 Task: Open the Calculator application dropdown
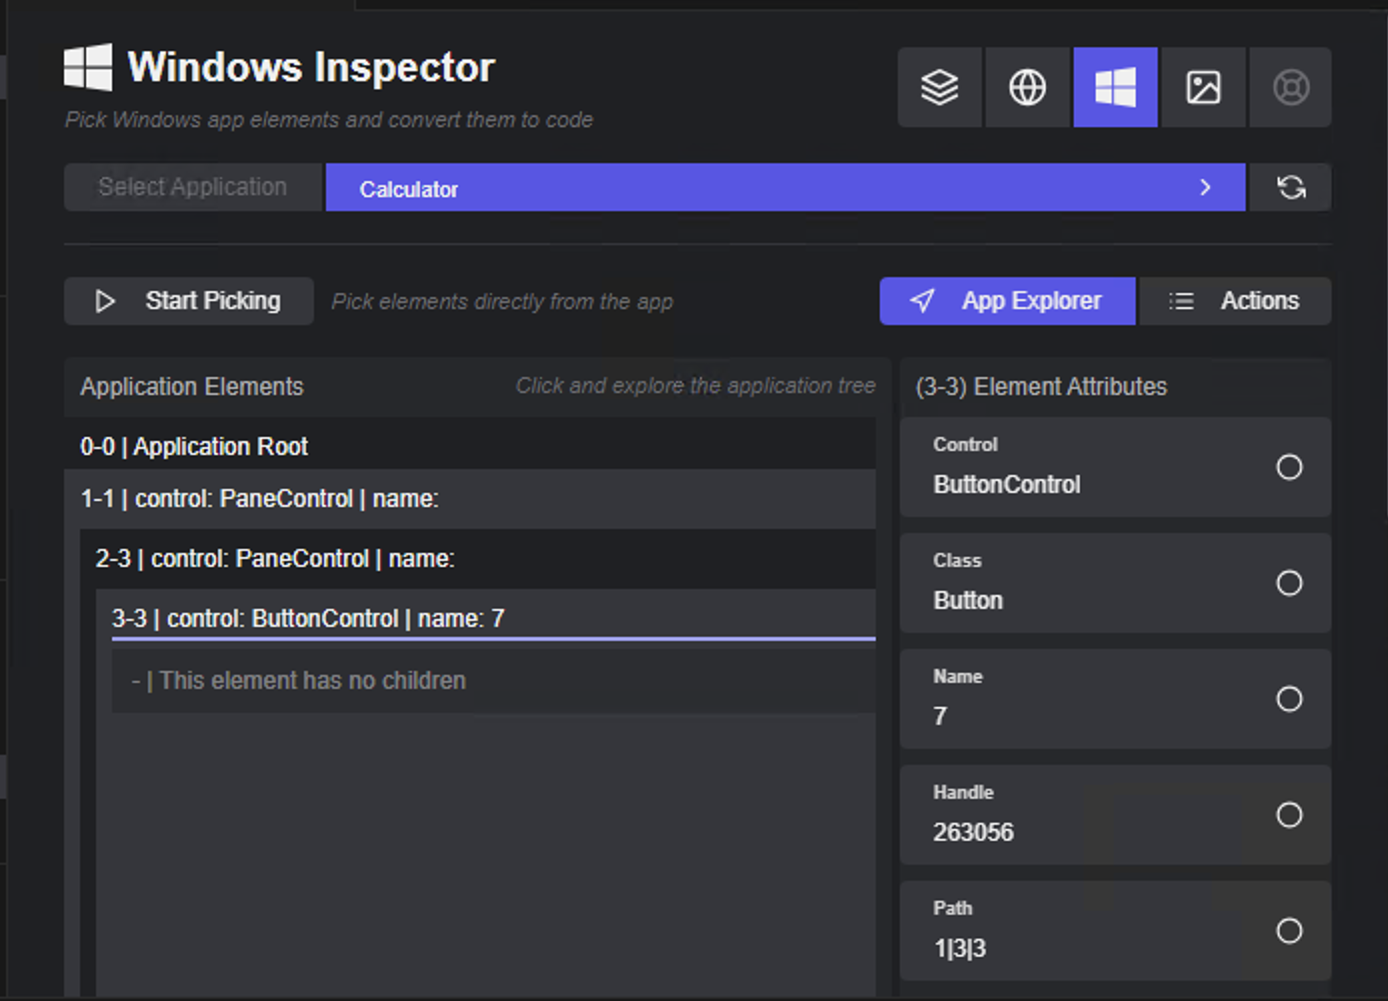pos(785,187)
